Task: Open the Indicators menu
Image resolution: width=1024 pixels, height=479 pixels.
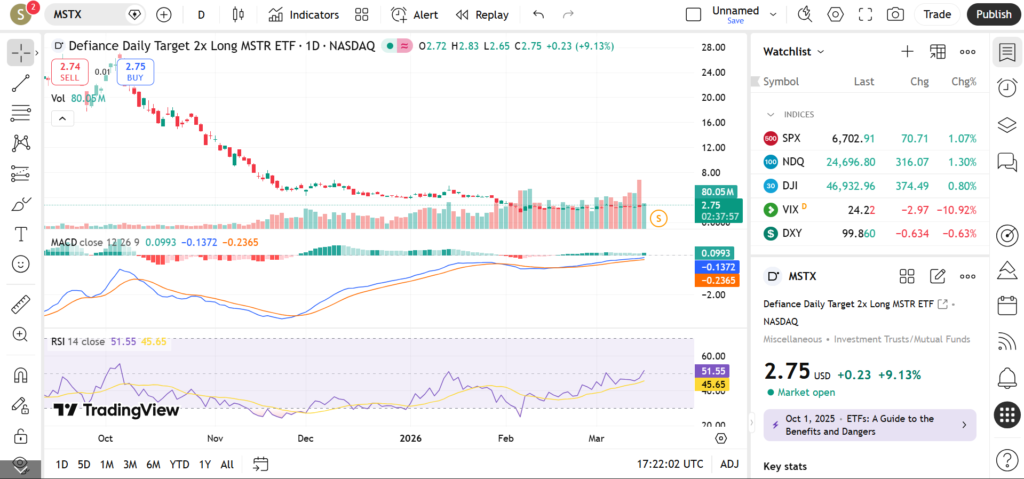Action: 303,15
